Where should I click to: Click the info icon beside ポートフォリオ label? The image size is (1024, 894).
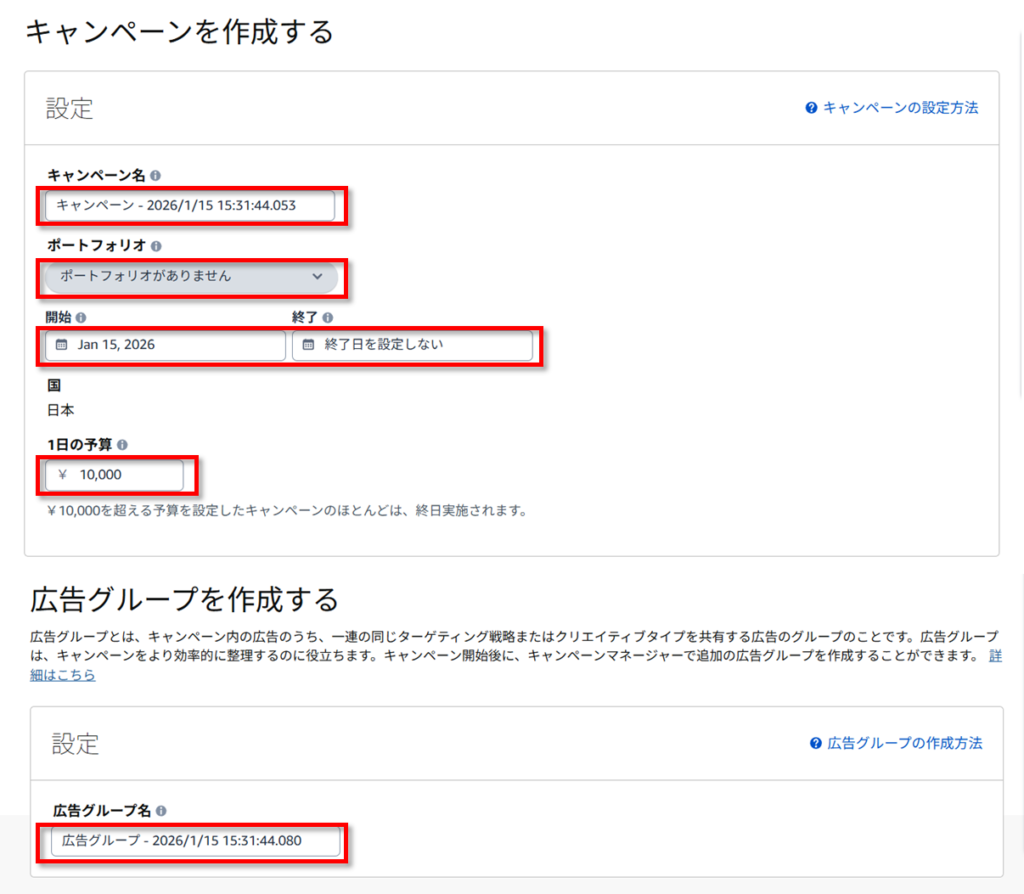(x=158, y=244)
